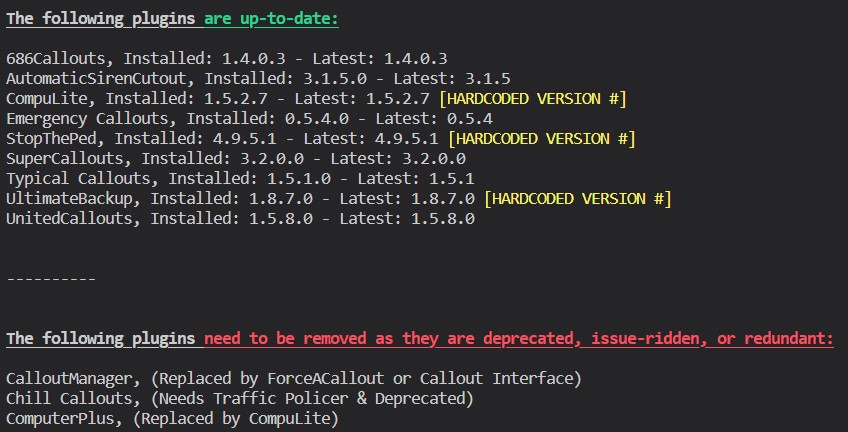Select the UnitedCallouts version line
The image size is (848, 432).
pyautogui.click(x=240, y=218)
